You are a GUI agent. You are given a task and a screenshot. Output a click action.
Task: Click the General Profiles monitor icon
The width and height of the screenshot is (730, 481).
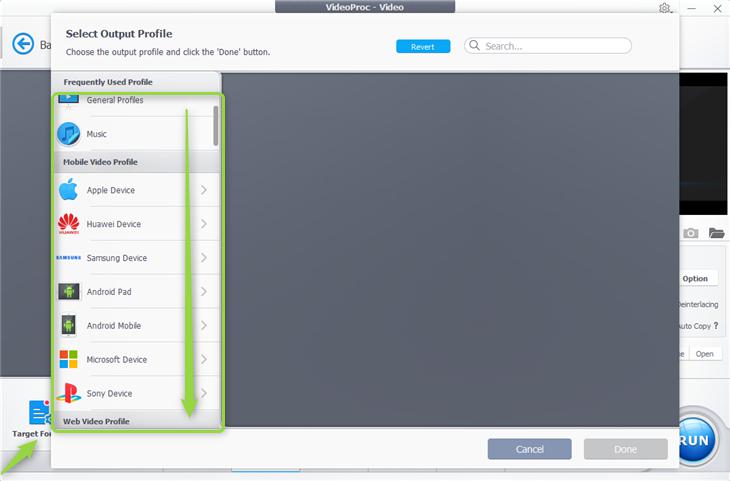pos(68,99)
